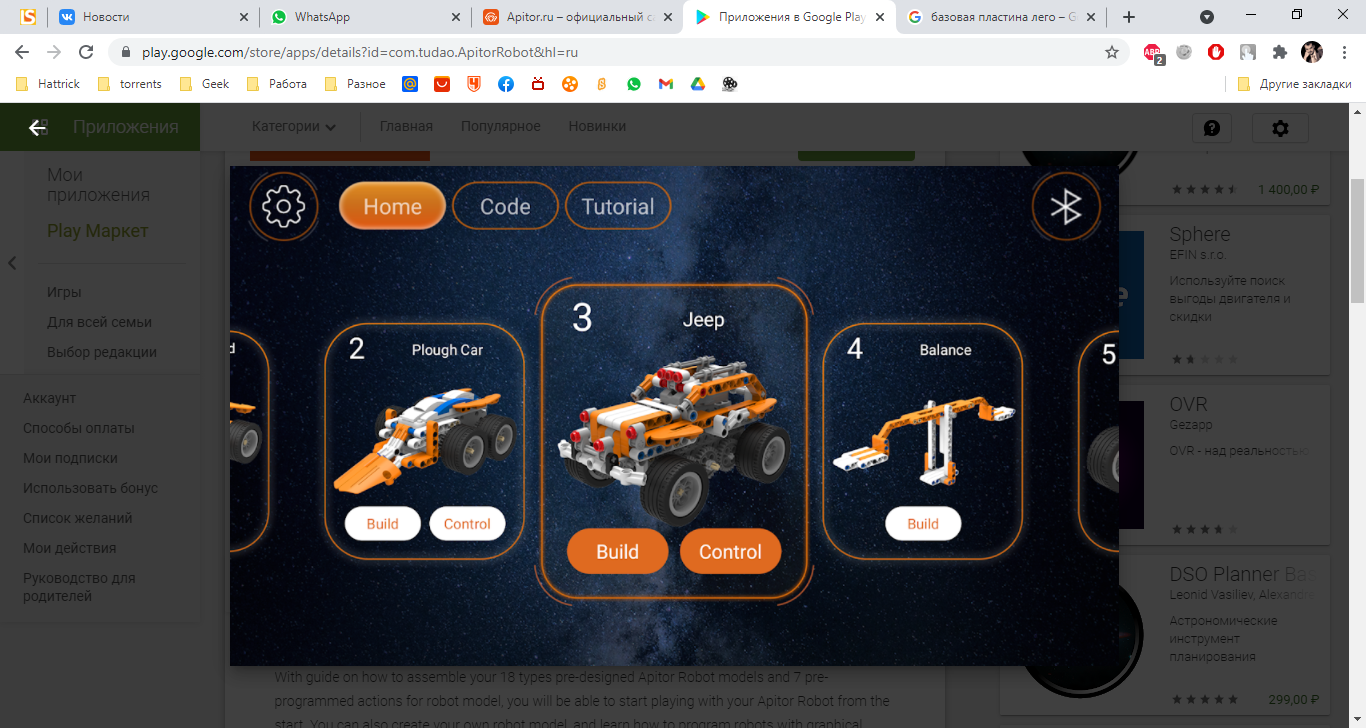Image resolution: width=1366 pixels, height=728 pixels.
Task: Select the Code tab in app screenshot
Action: (505, 207)
